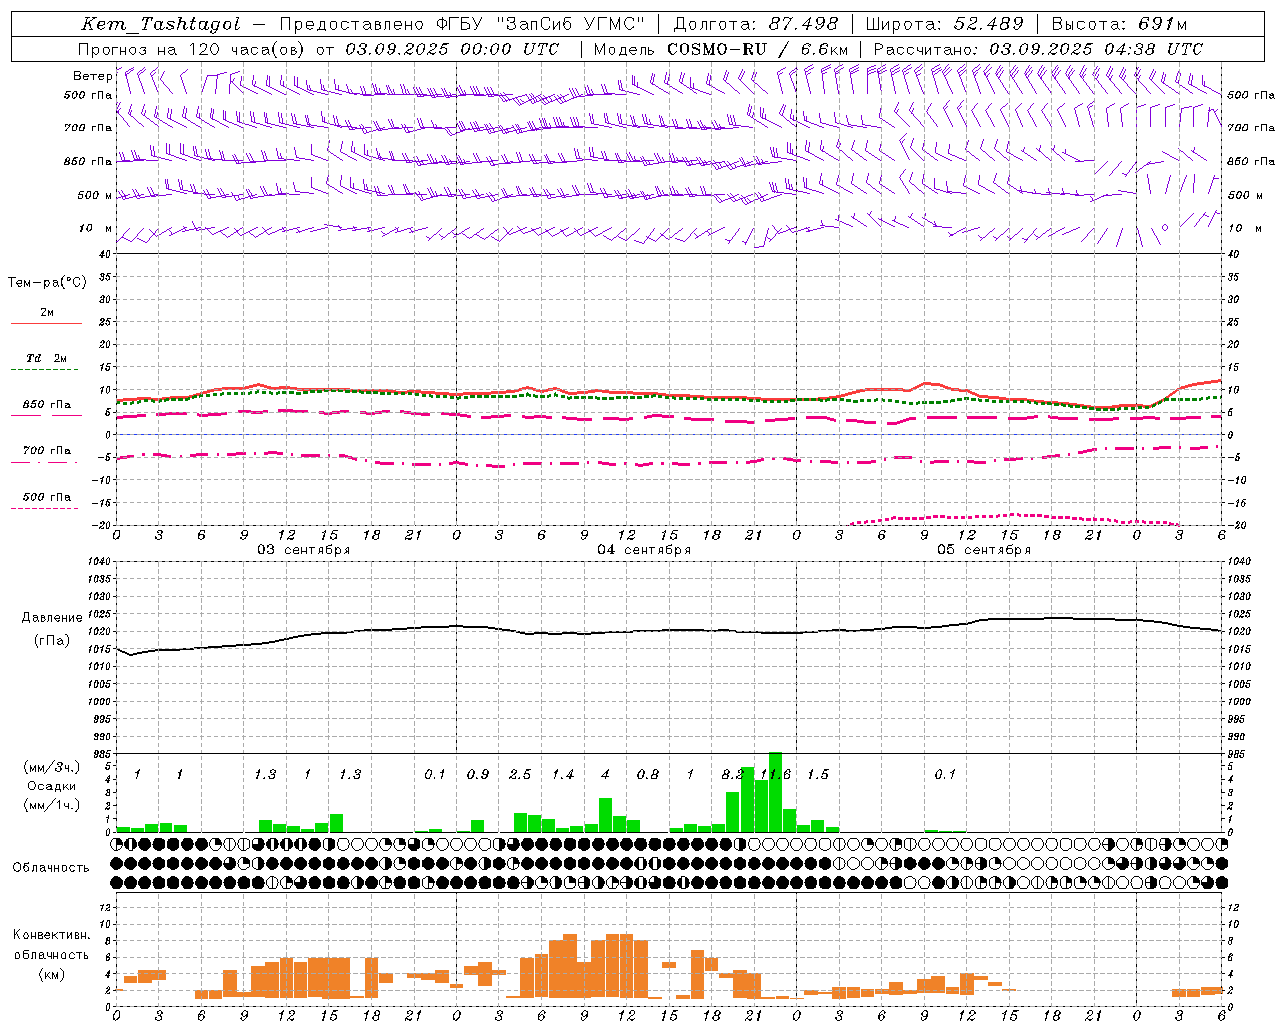Click the tallest green precipitation bar
Screen dimensions: 1280x1024
click(775, 792)
